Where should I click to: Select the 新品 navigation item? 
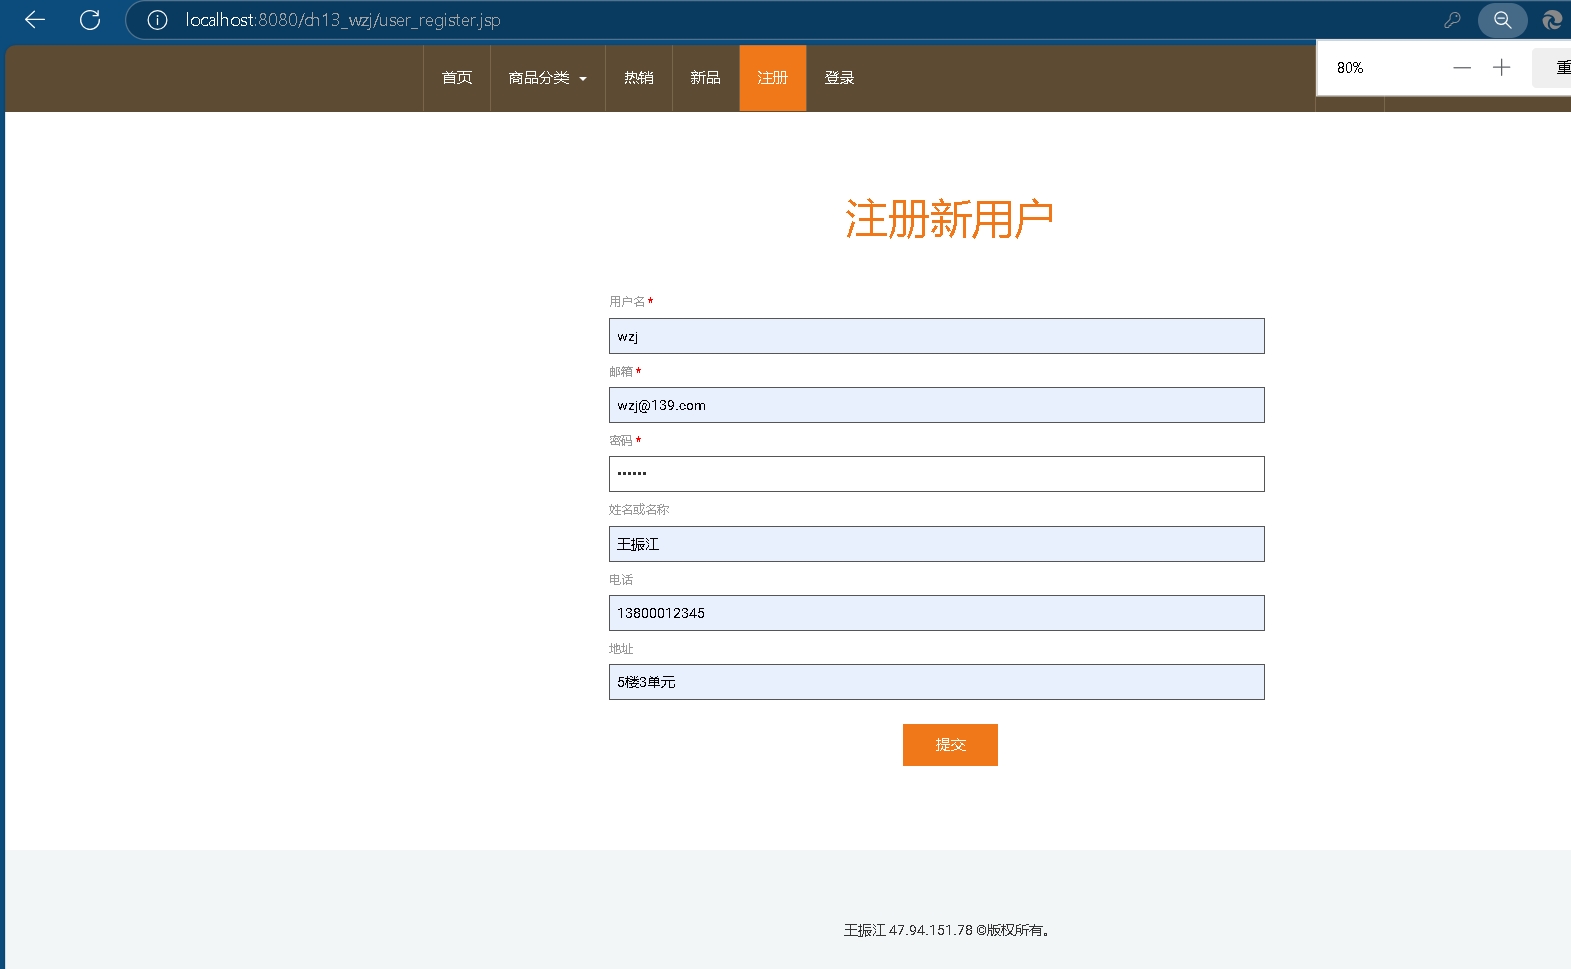705,78
